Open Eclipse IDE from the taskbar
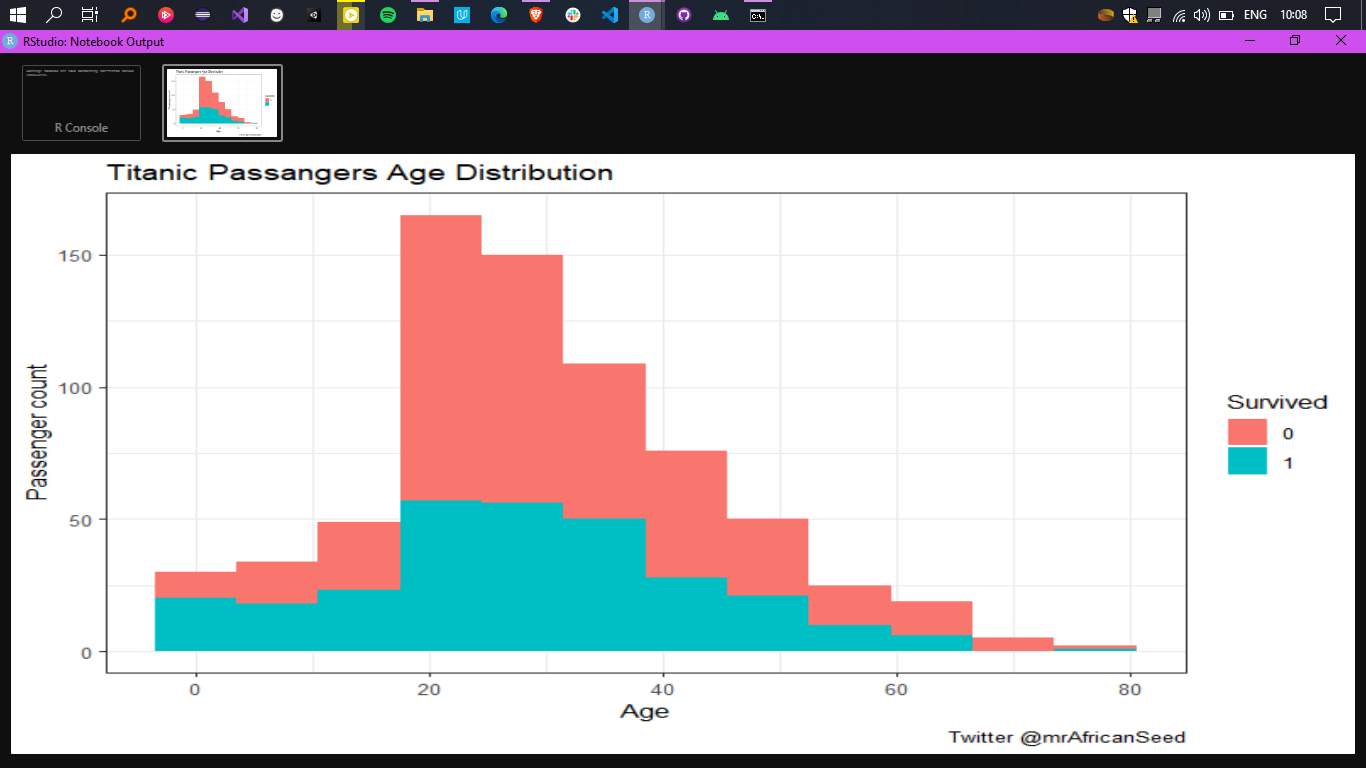 pyautogui.click(x=200, y=15)
